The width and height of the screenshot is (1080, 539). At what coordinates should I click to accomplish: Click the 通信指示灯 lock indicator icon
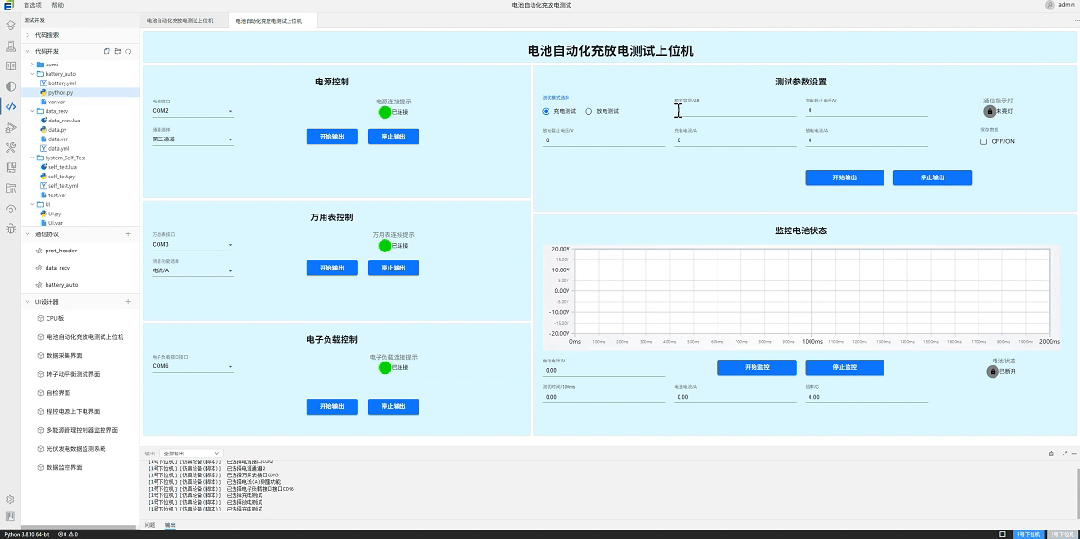coord(990,111)
